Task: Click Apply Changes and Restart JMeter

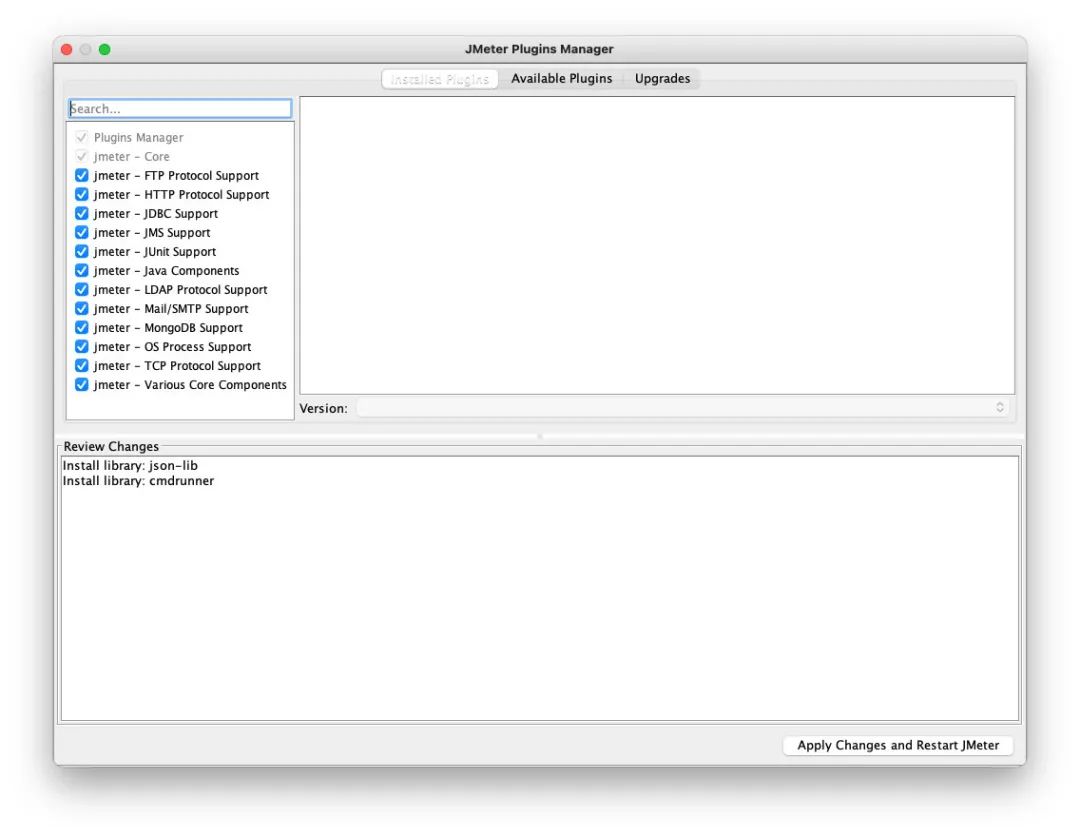Action: (897, 745)
